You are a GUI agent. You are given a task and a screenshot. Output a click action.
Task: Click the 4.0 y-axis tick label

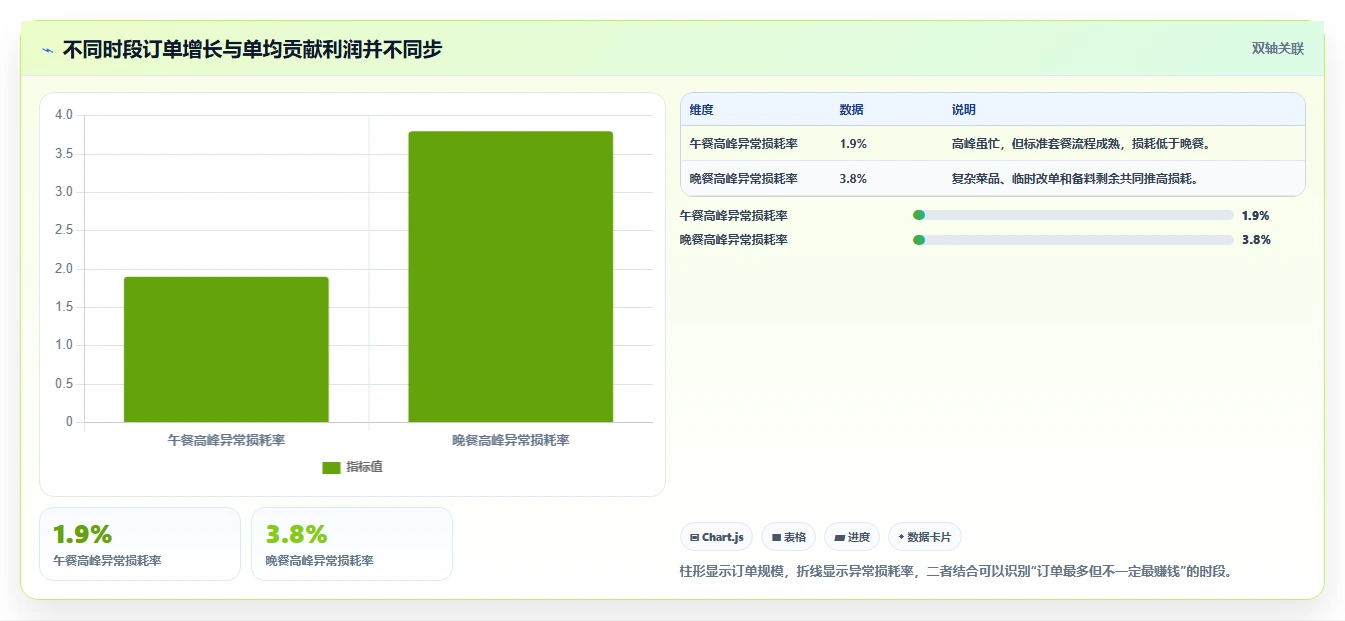click(64, 115)
